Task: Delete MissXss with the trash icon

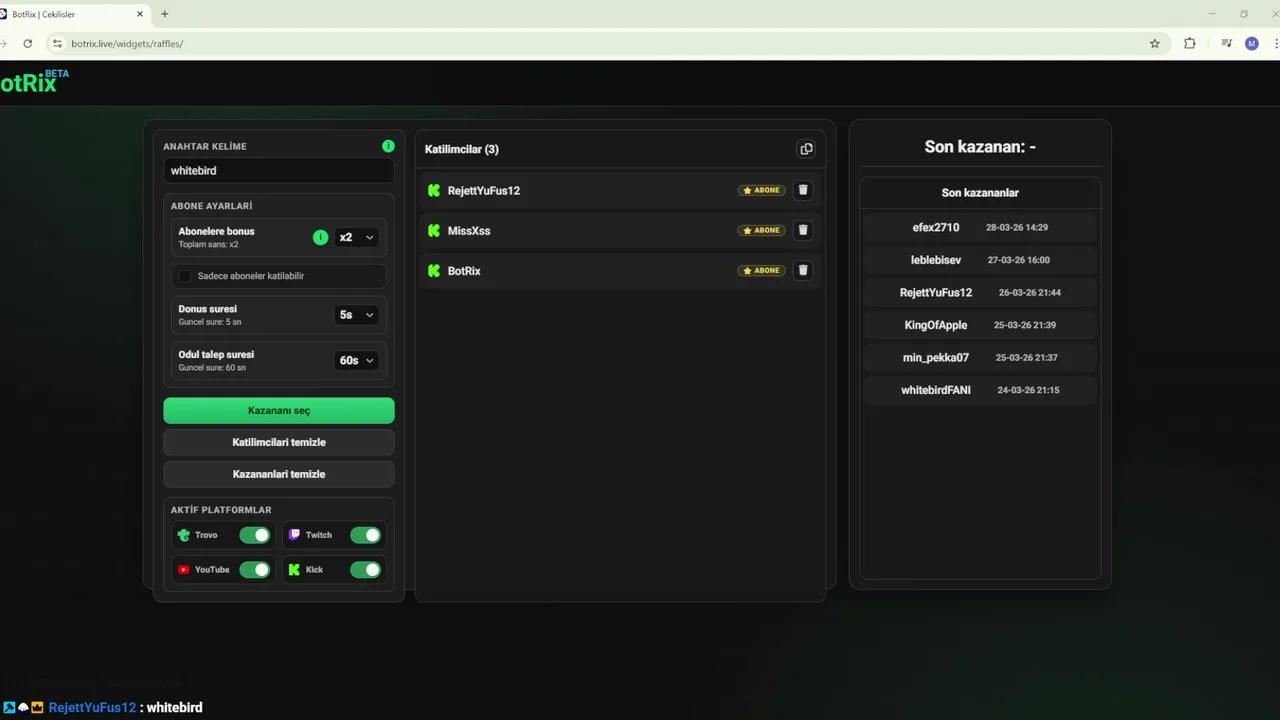Action: (803, 230)
